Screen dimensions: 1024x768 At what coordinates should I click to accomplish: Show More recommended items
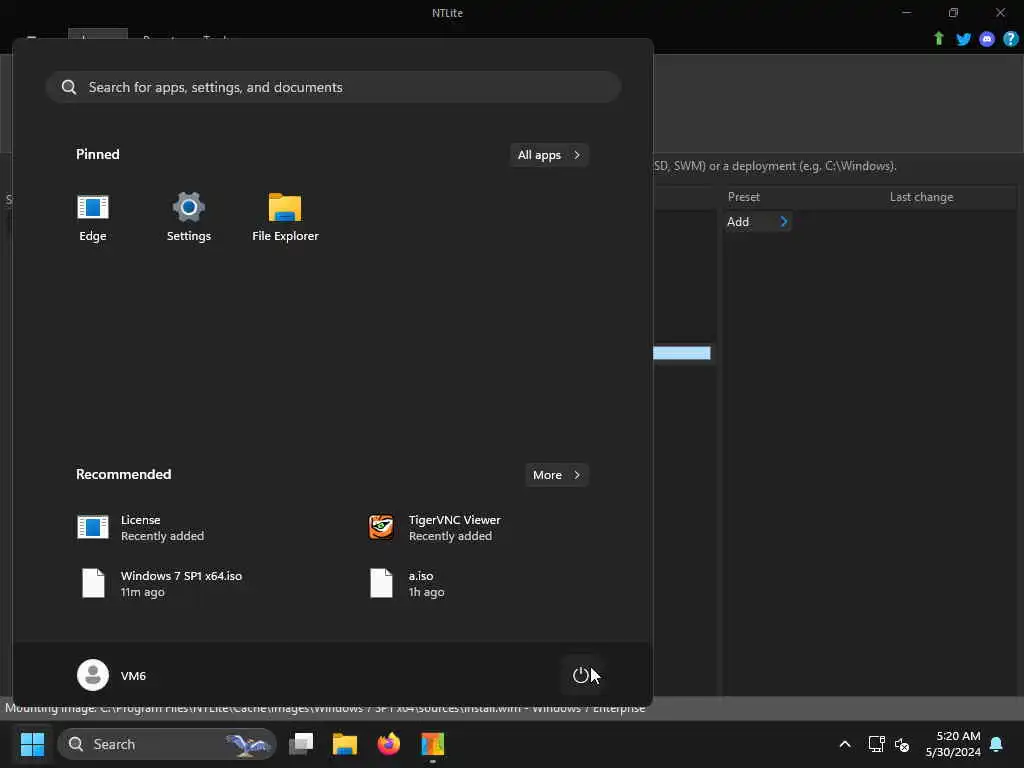[556, 475]
